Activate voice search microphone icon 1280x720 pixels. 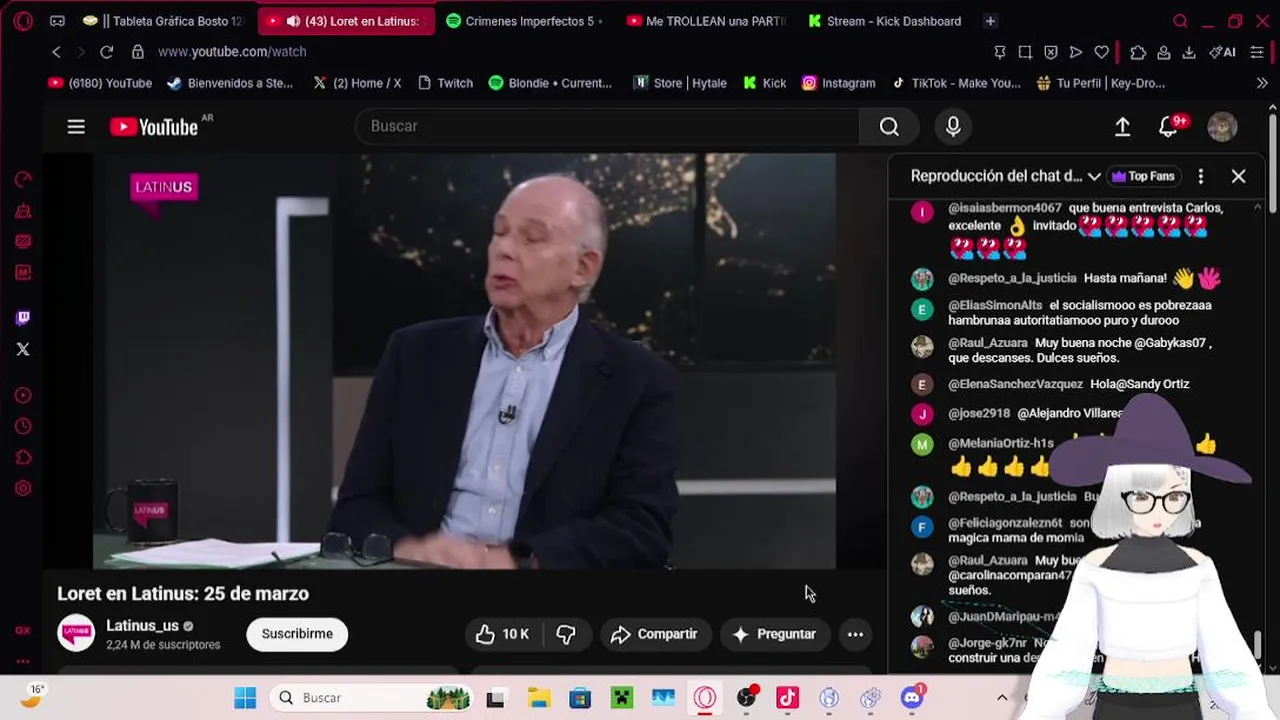(953, 126)
